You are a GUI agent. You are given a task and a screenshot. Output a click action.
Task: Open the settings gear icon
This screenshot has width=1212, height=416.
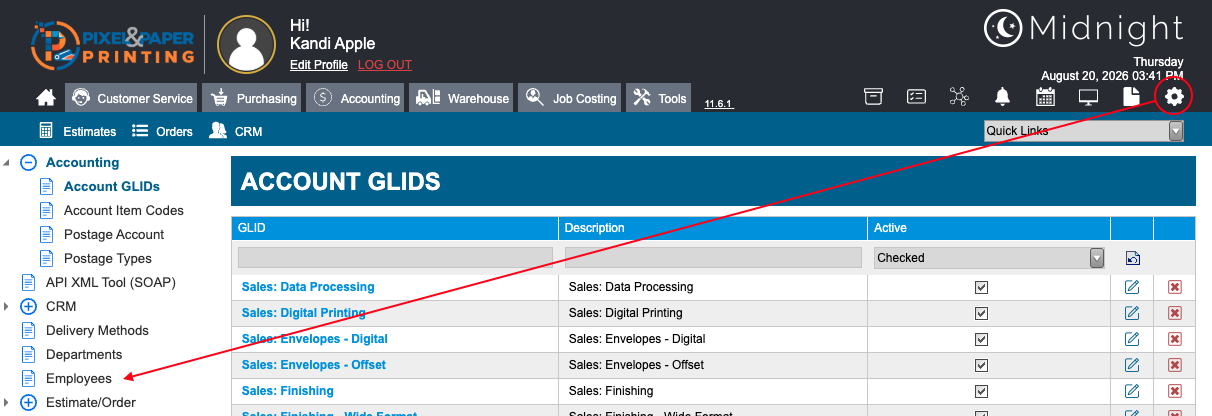tap(1174, 97)
